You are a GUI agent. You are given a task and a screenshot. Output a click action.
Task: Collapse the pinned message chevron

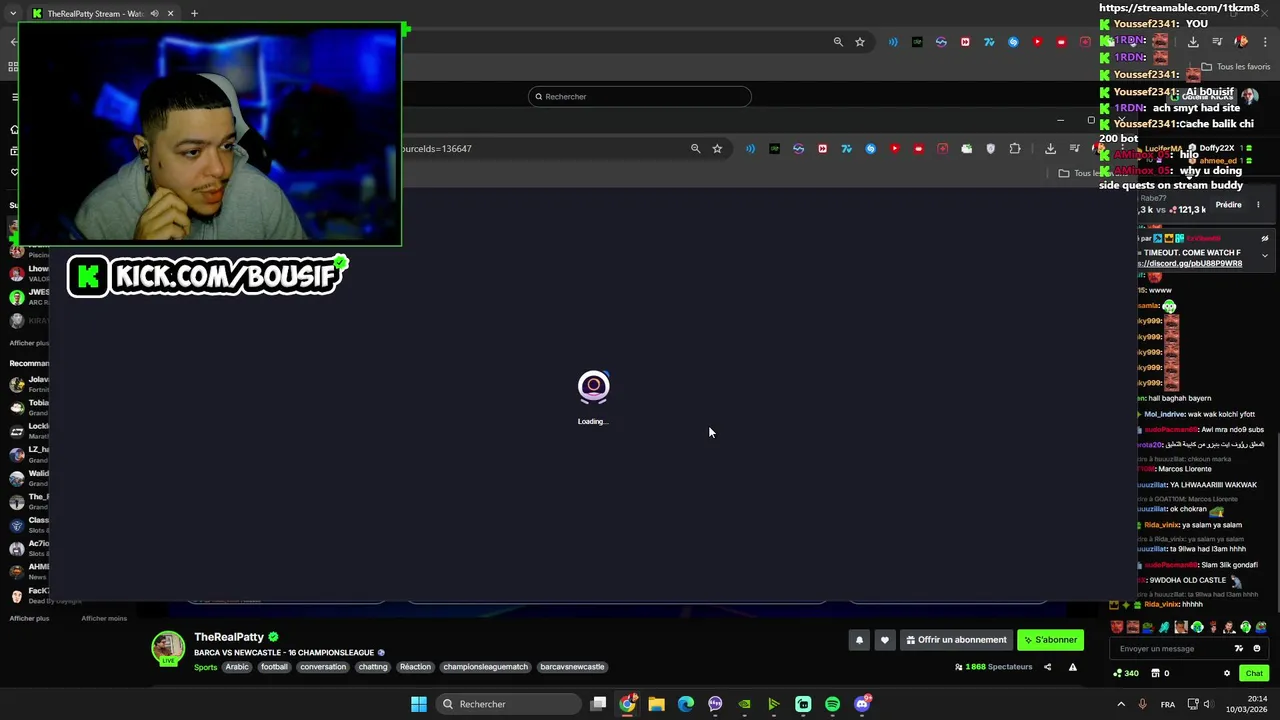click(1264, 255)
